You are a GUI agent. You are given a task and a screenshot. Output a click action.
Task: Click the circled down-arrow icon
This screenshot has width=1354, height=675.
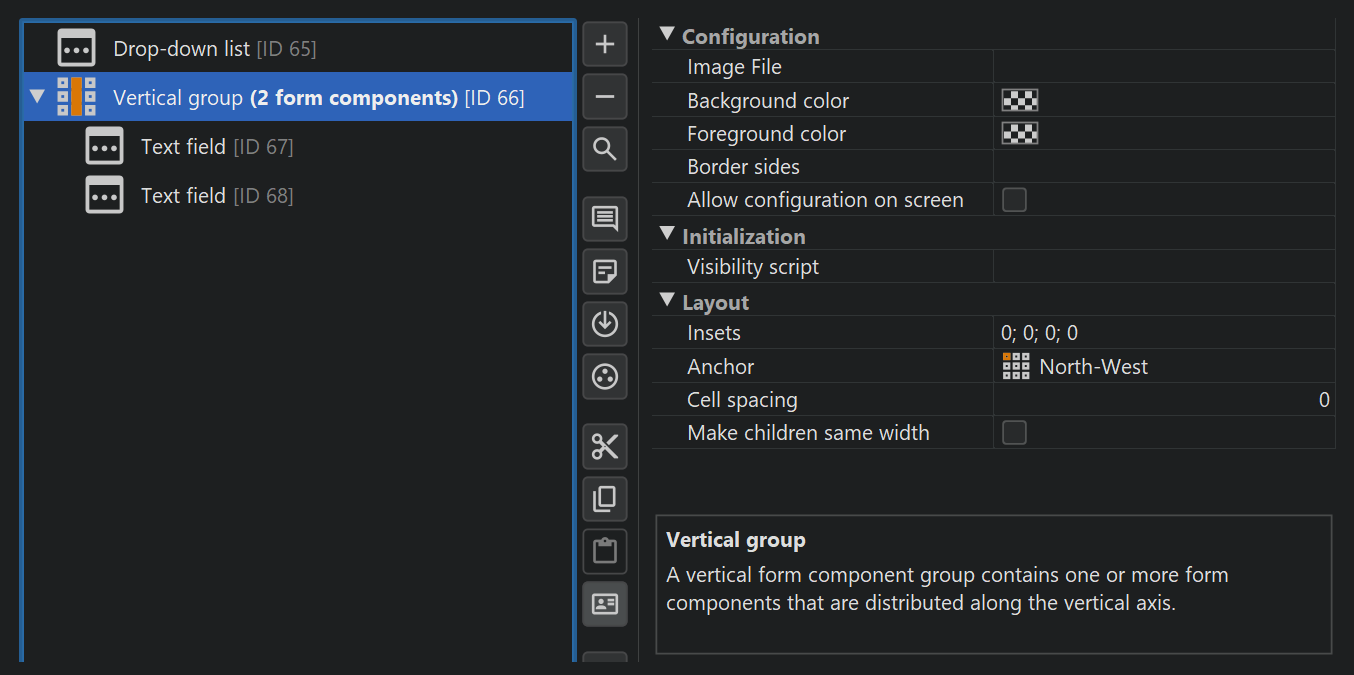click(x=605, y=324)
